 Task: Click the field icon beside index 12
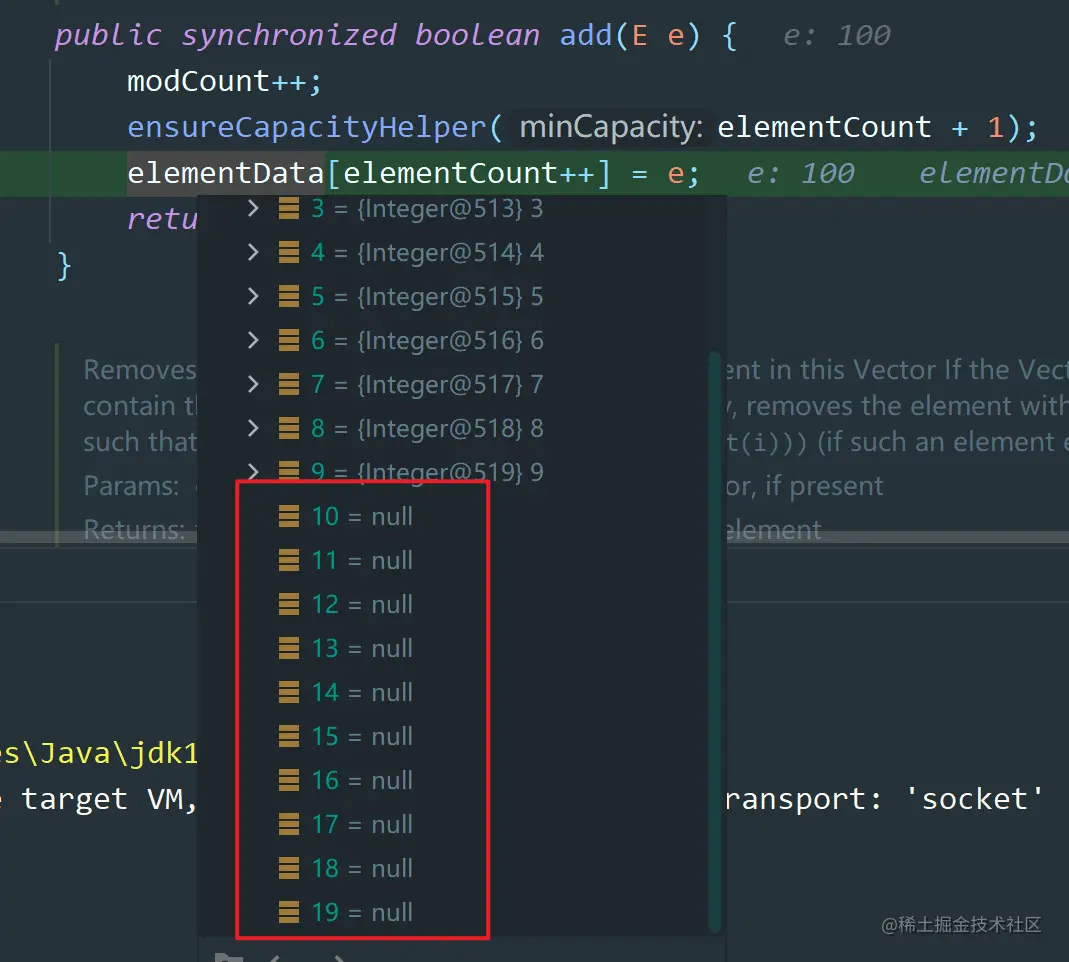point(289,604)
